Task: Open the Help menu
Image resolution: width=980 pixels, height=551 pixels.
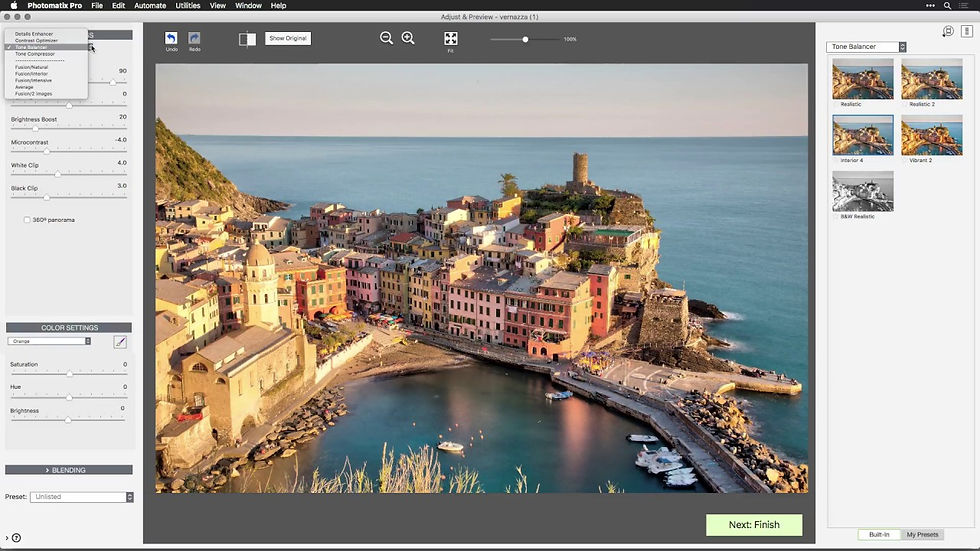Action: (x=278, y=5)
